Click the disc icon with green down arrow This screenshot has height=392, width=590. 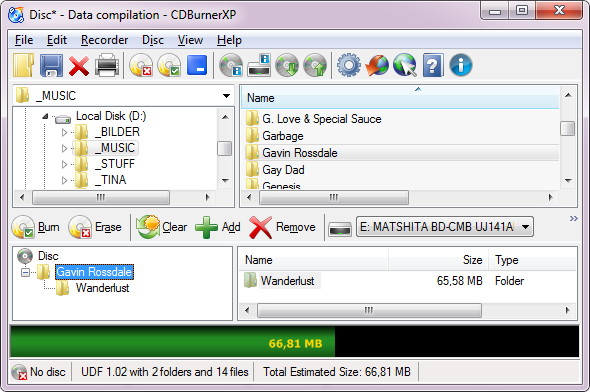coord(287,65)
